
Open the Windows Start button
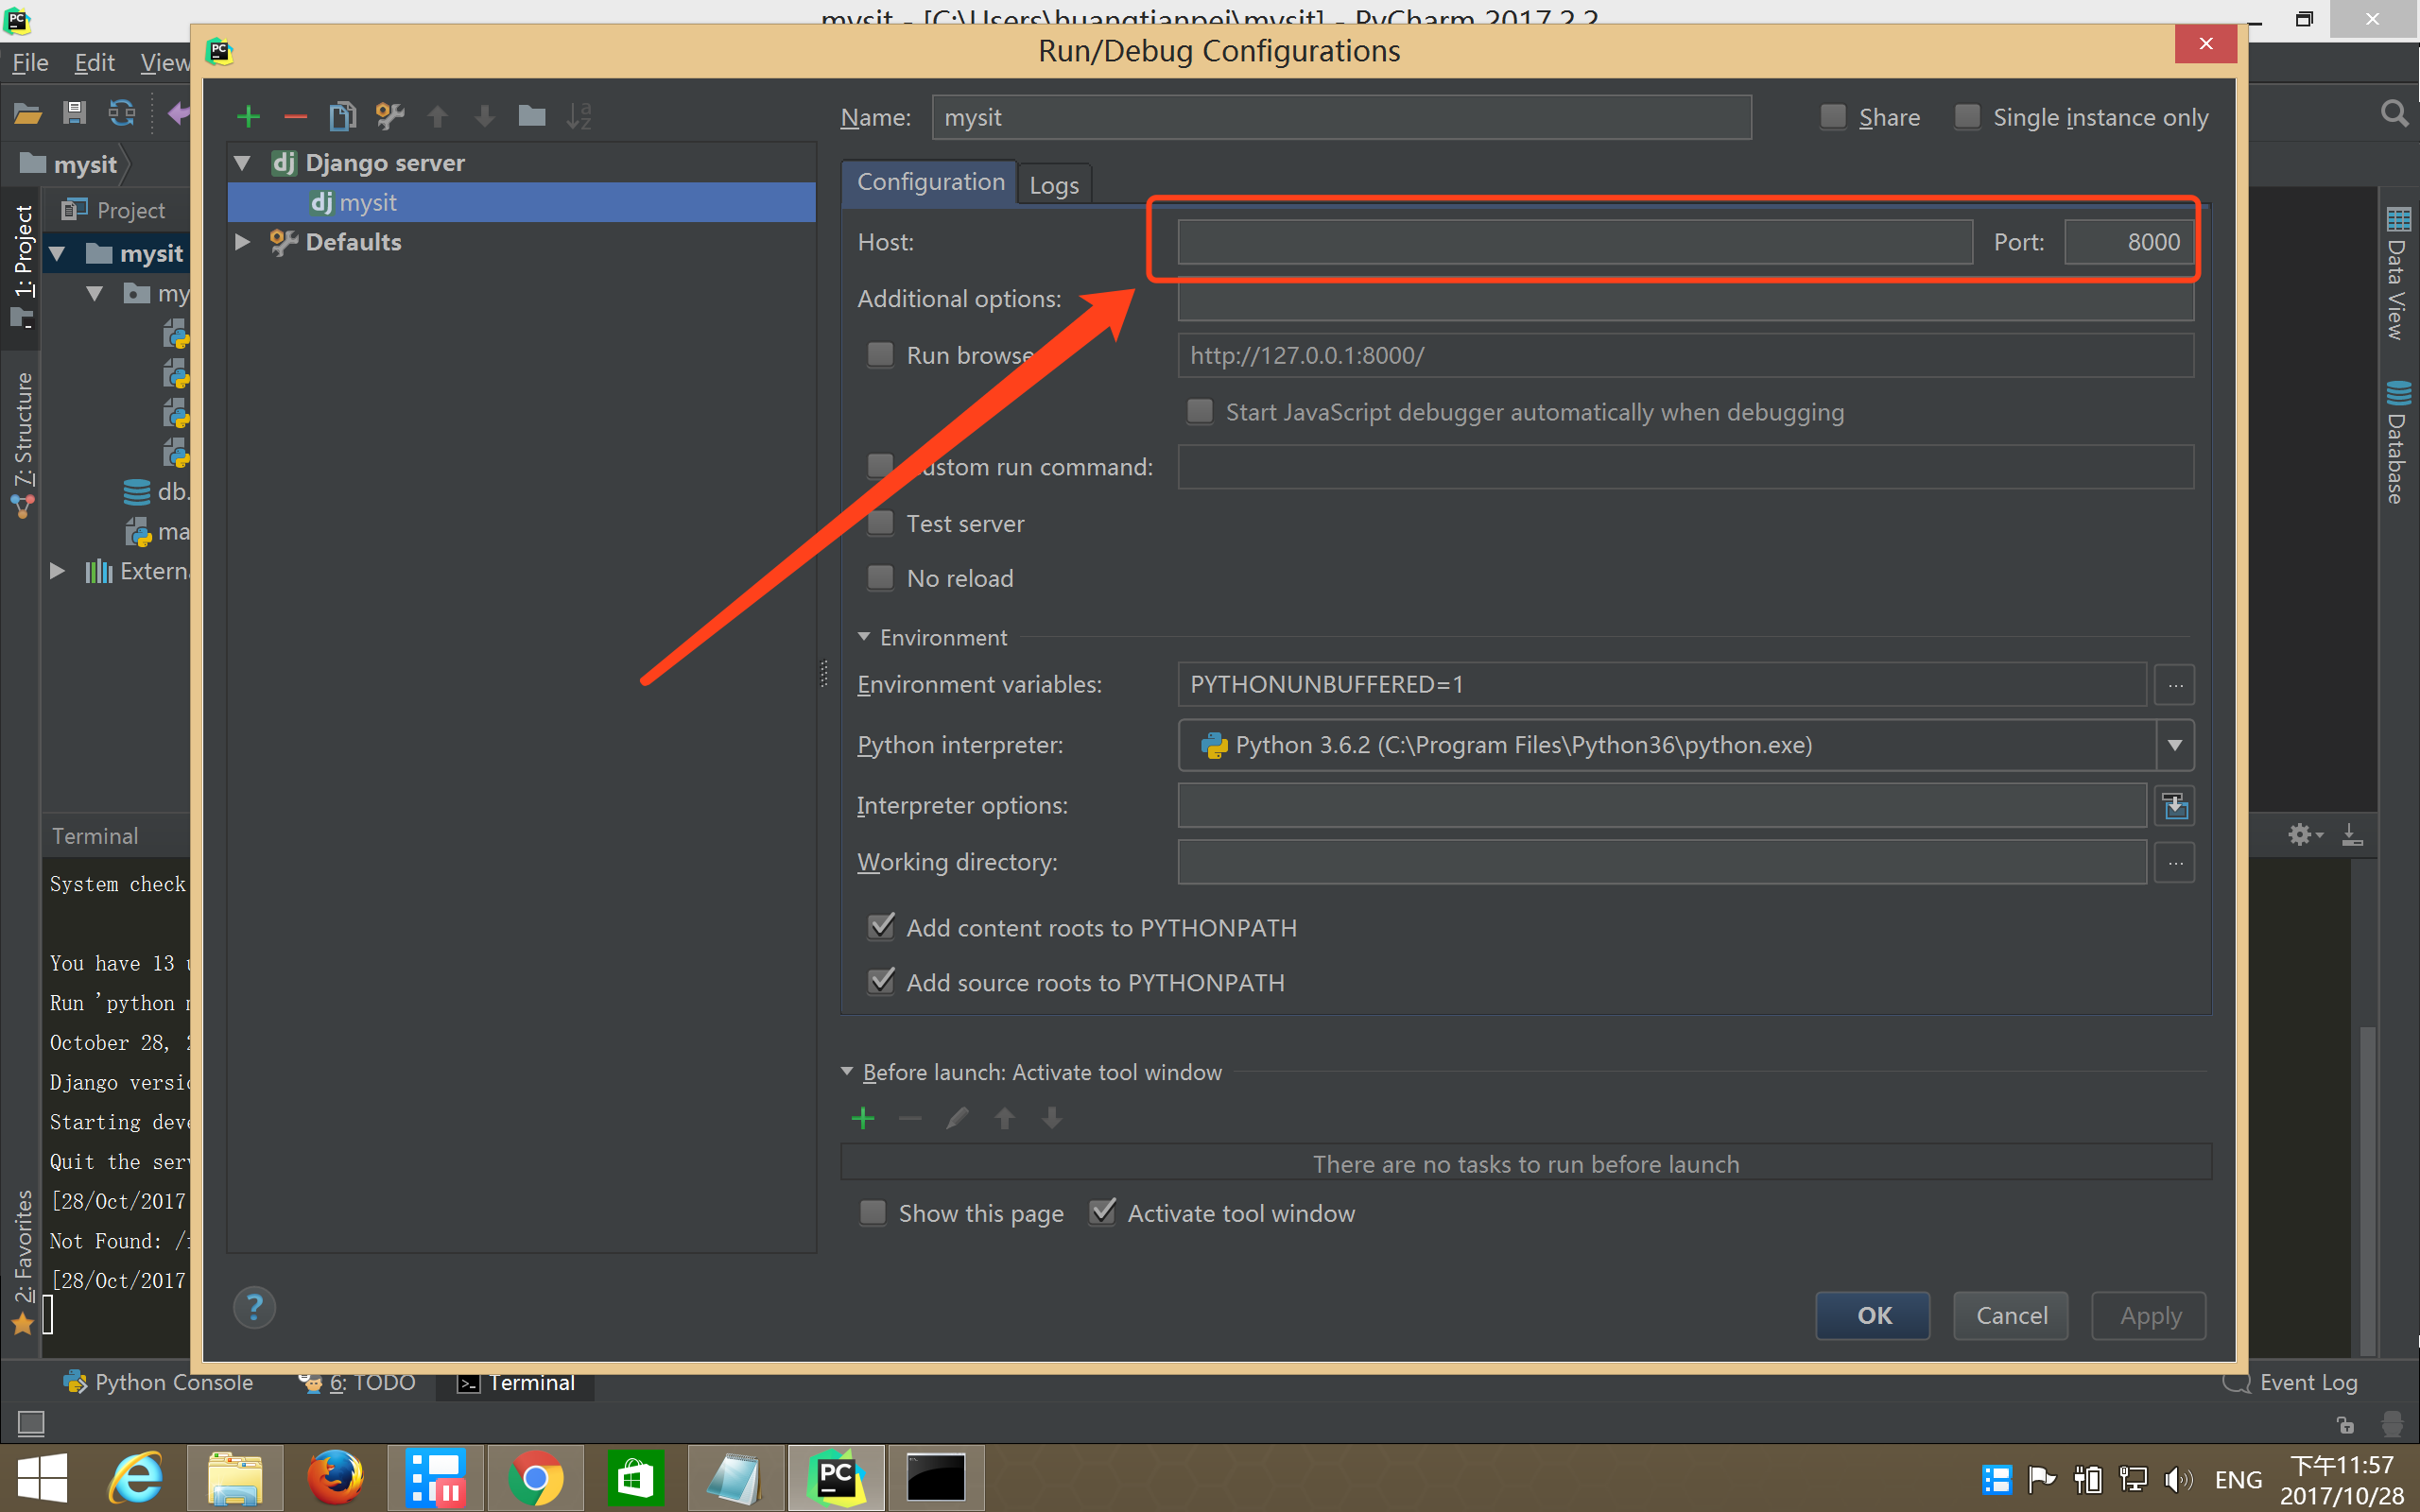pos(42,1477)
